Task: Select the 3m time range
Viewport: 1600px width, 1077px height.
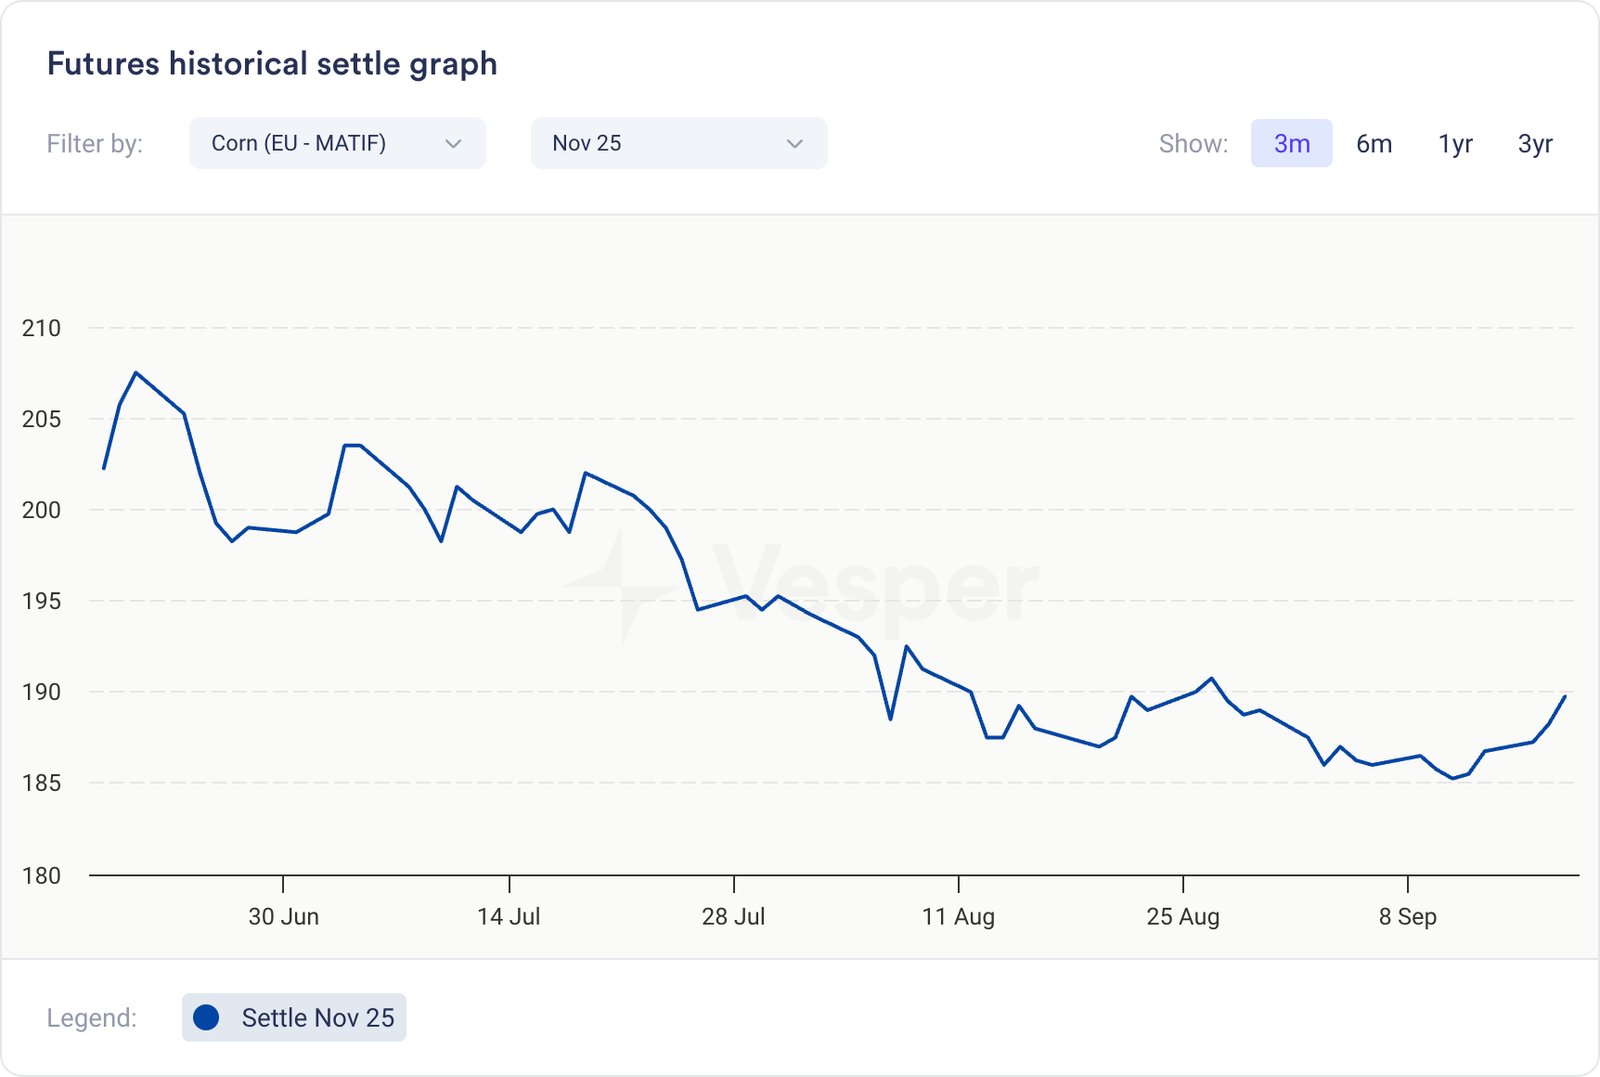Action: click(1291, 144)
